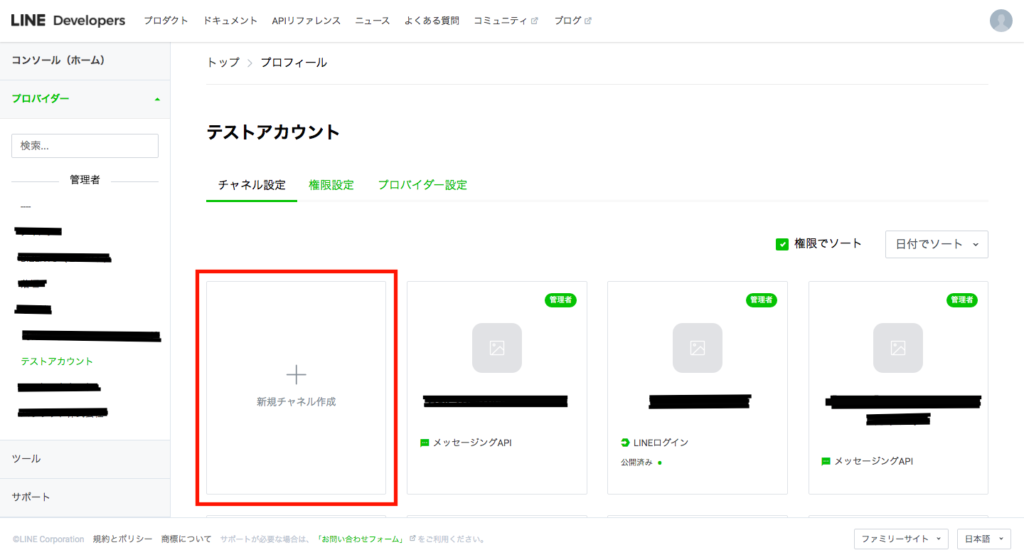
Task: Click the 新規チャネル作成 card
Action: click(x=296, y=388)
